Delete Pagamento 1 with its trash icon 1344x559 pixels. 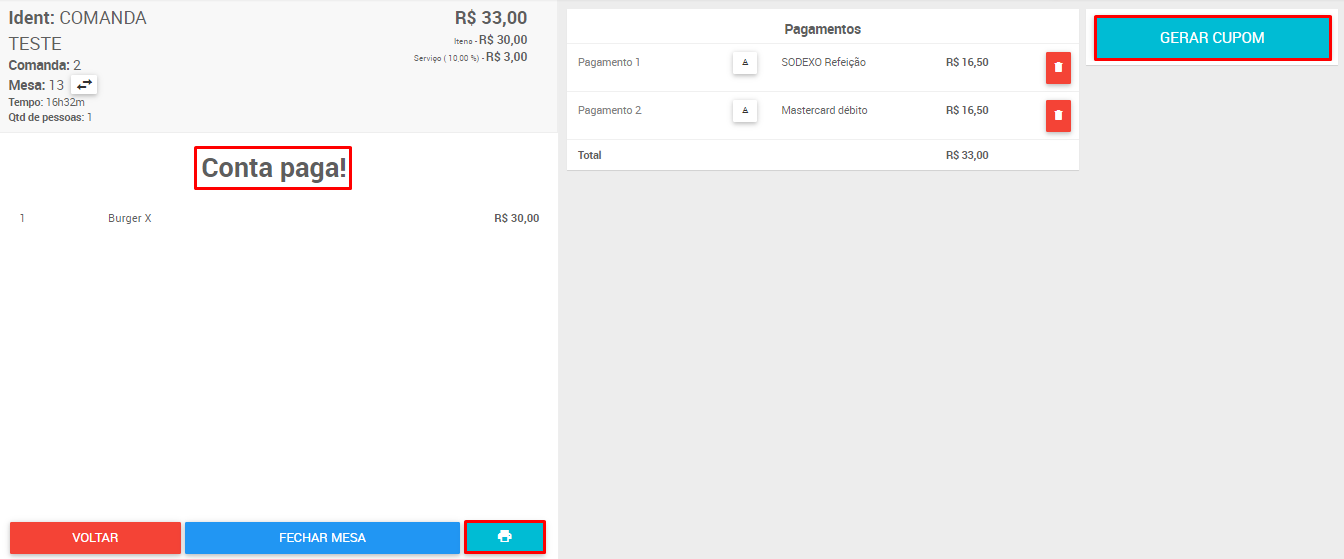pyautogui.click(x=1058, y=68)
